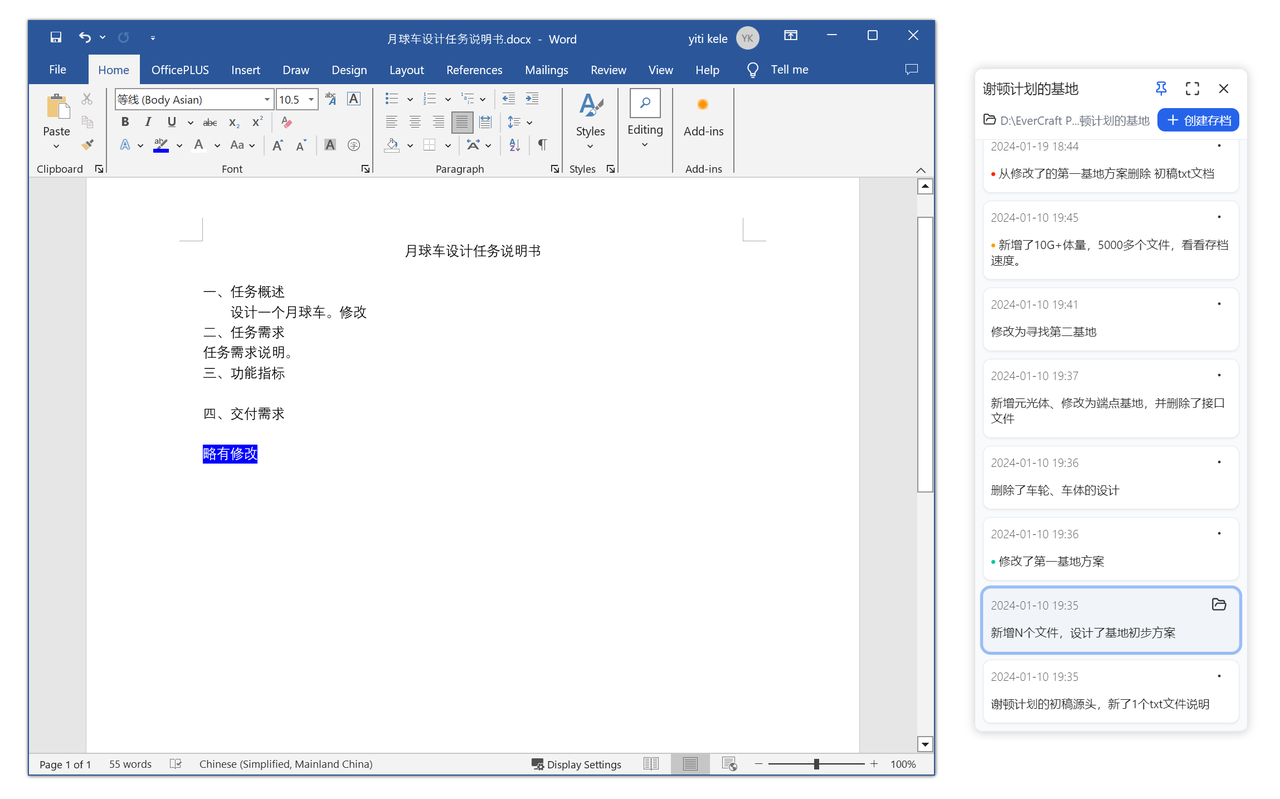Open the Underline style dropdown arrow

tap(190, 122)
